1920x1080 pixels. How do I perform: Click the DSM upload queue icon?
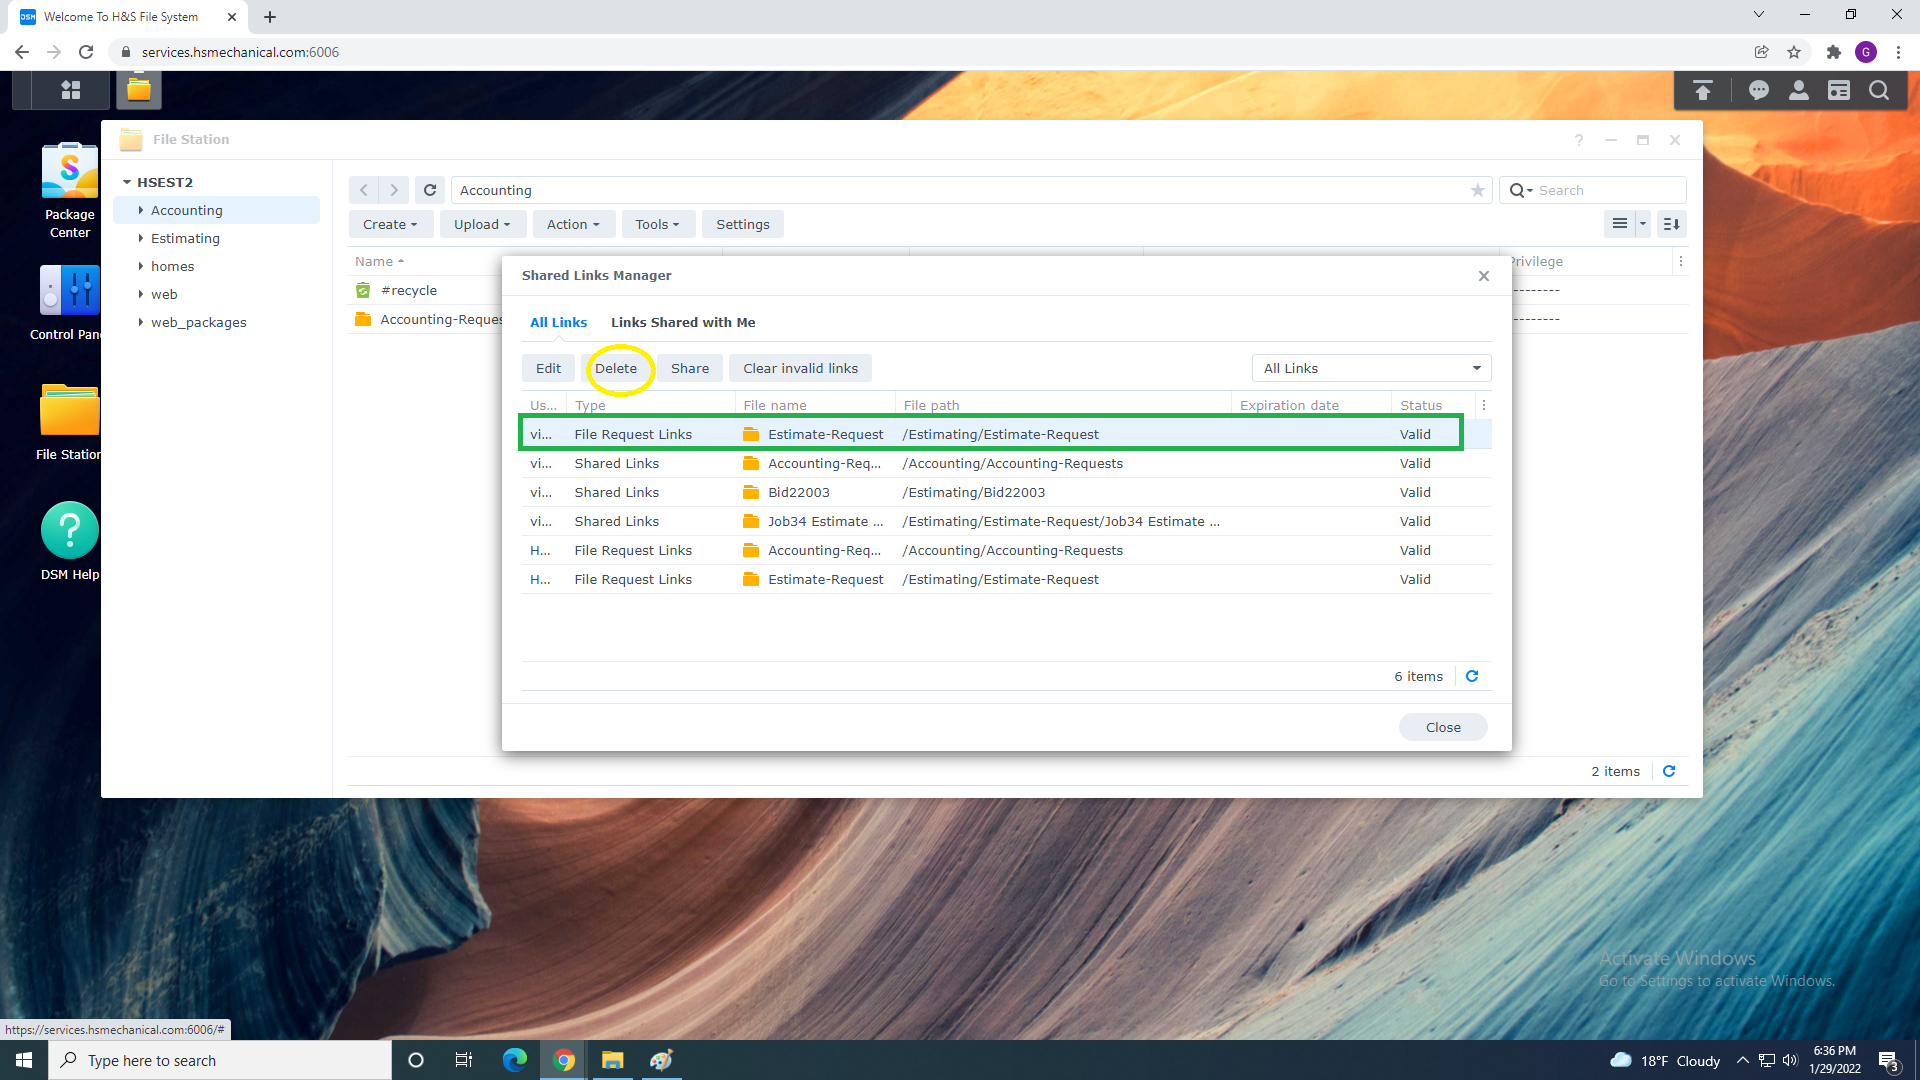[1702, 91]
